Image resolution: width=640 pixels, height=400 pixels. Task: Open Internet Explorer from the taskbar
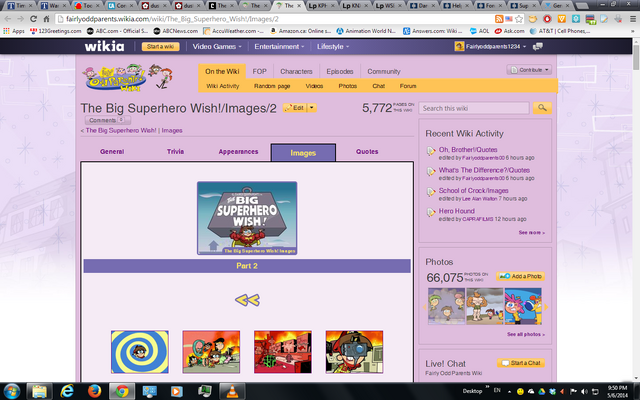pos(67,391)
